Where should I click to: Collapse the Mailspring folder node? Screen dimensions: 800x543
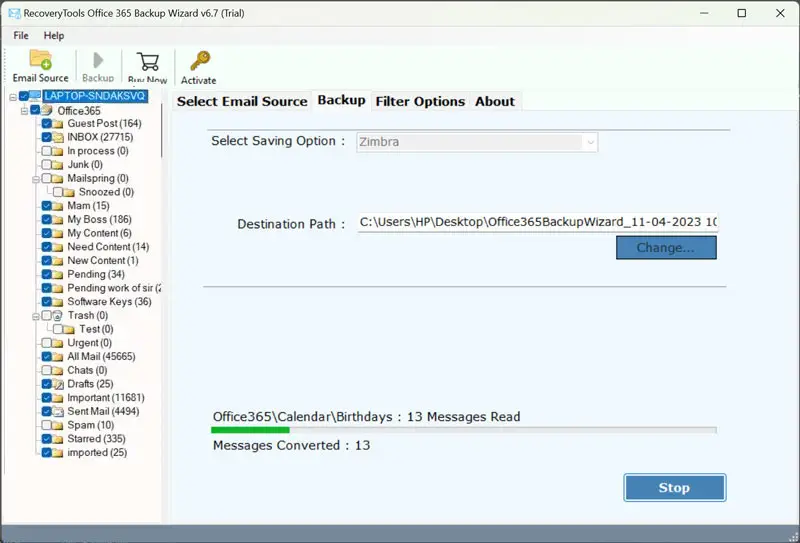36,179
